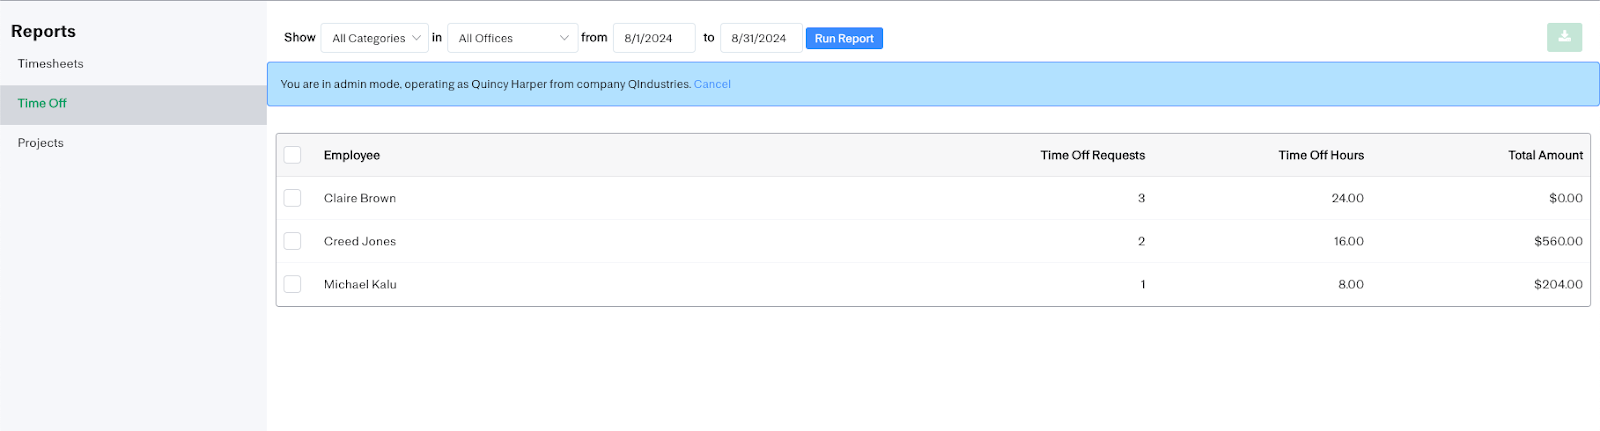Open the Timesheets reports section

[51, 63]
